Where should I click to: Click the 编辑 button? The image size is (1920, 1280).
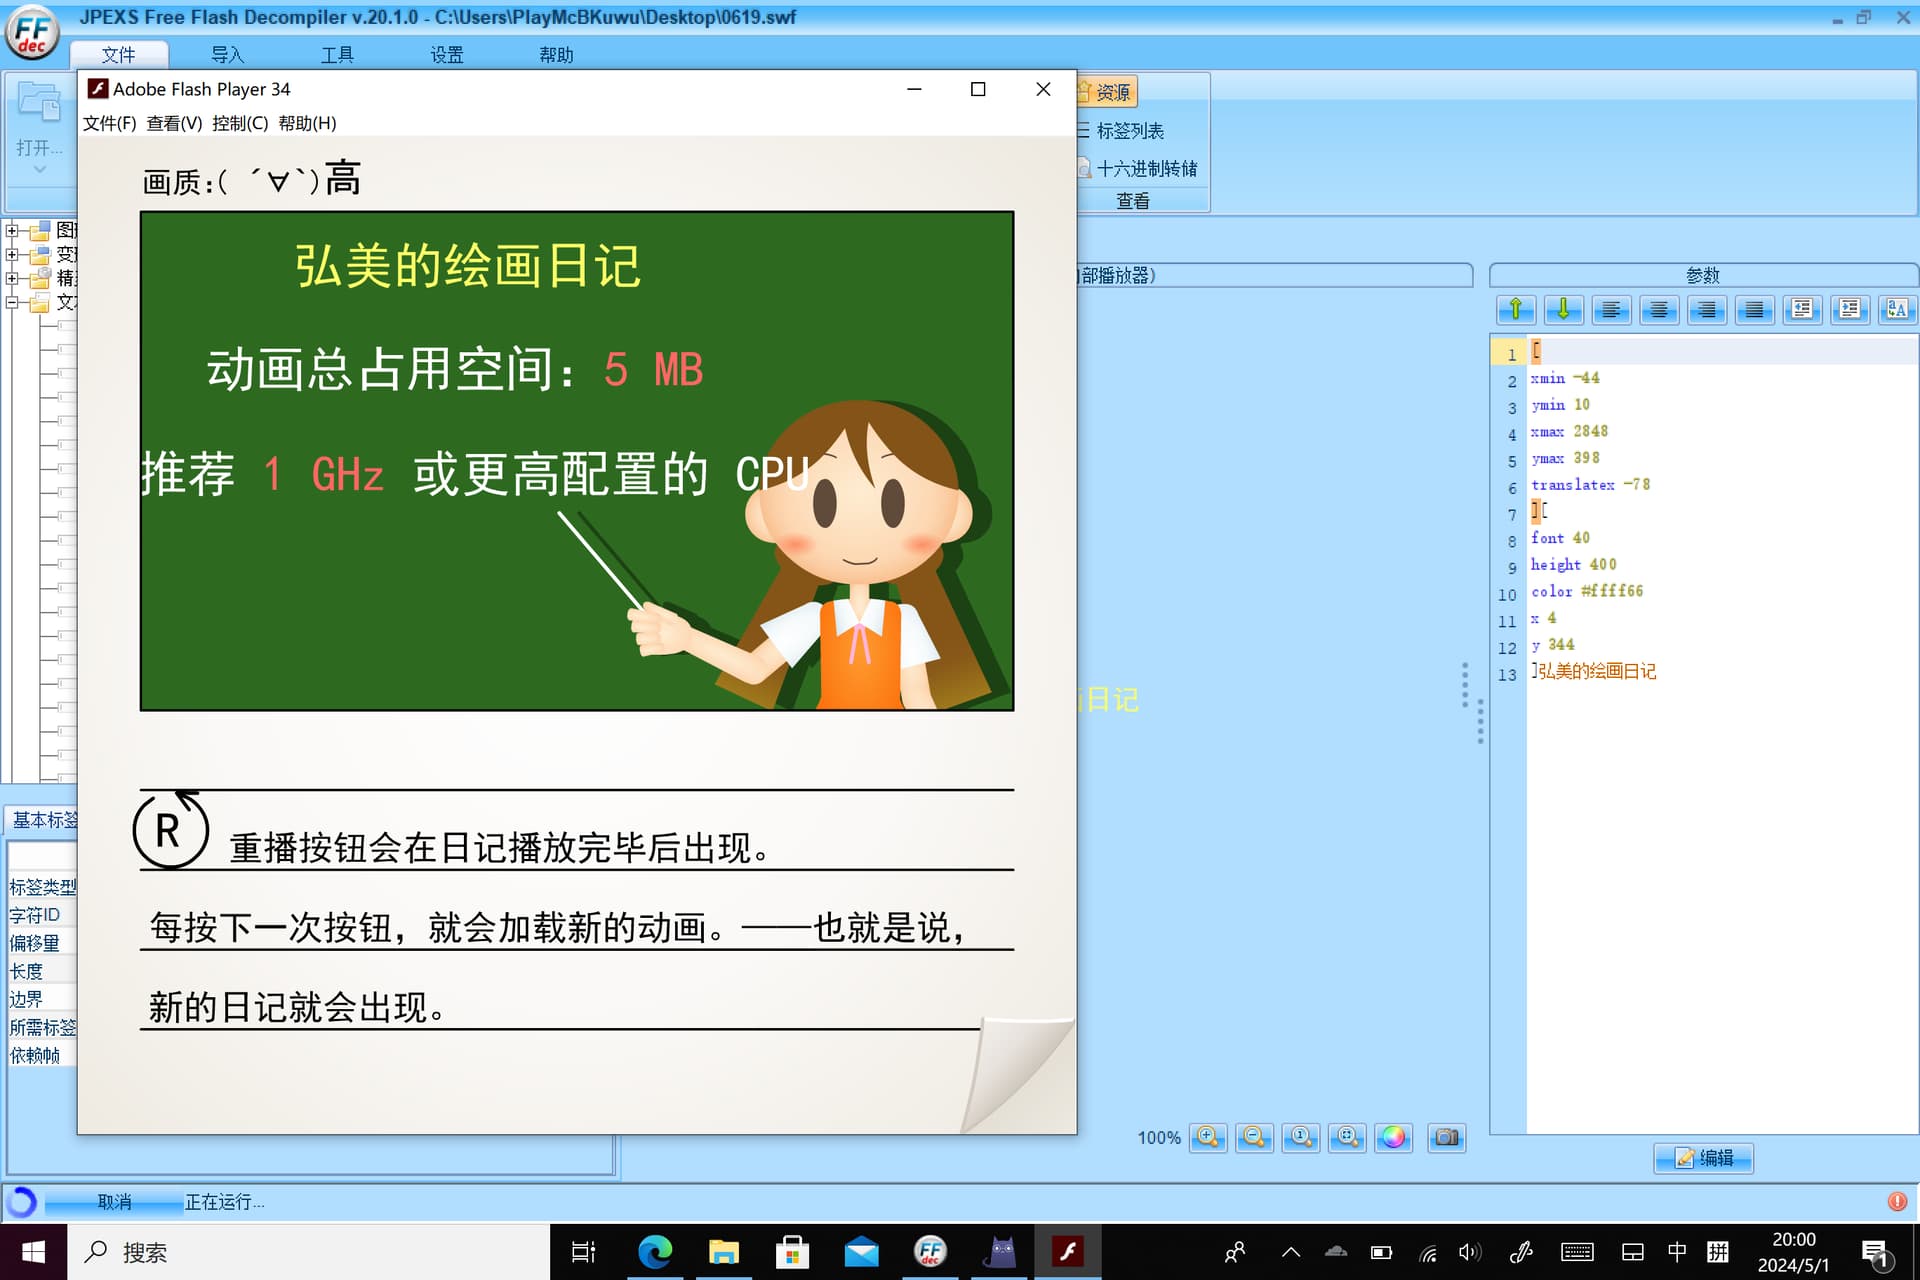(1703, 1158)
